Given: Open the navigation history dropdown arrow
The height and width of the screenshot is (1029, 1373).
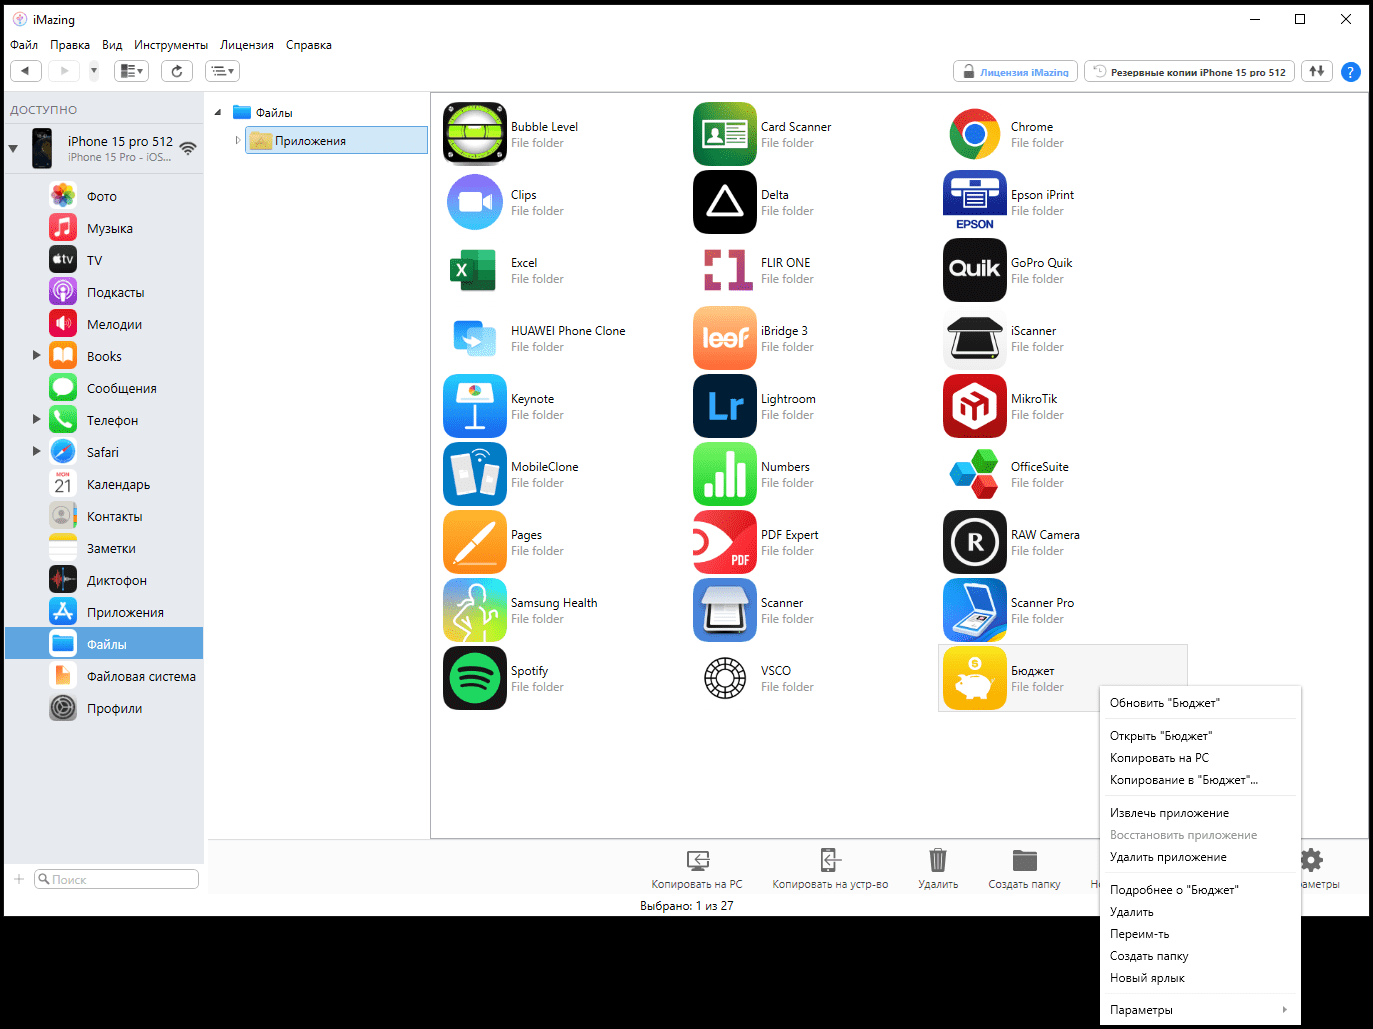Looking at the screenshot, I should (x=94, y=71).
